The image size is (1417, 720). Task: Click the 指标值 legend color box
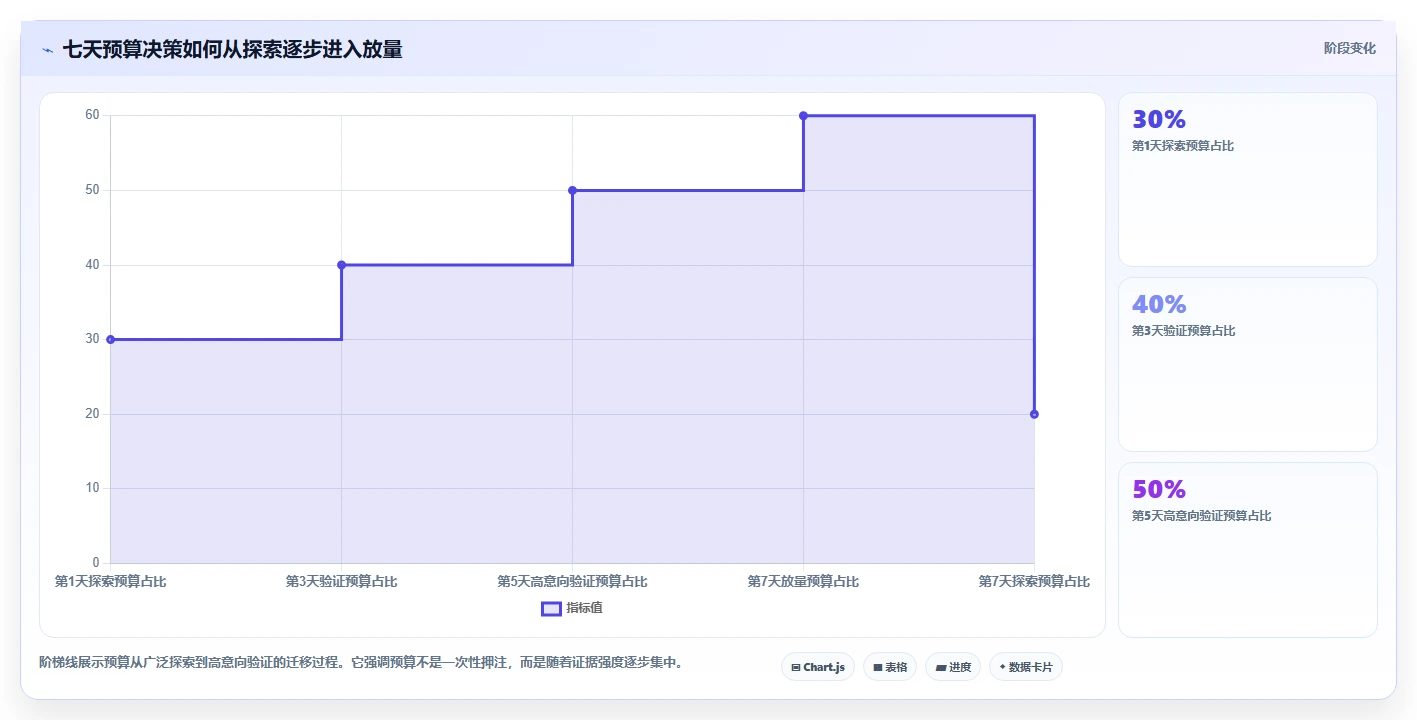coord(551,608)
